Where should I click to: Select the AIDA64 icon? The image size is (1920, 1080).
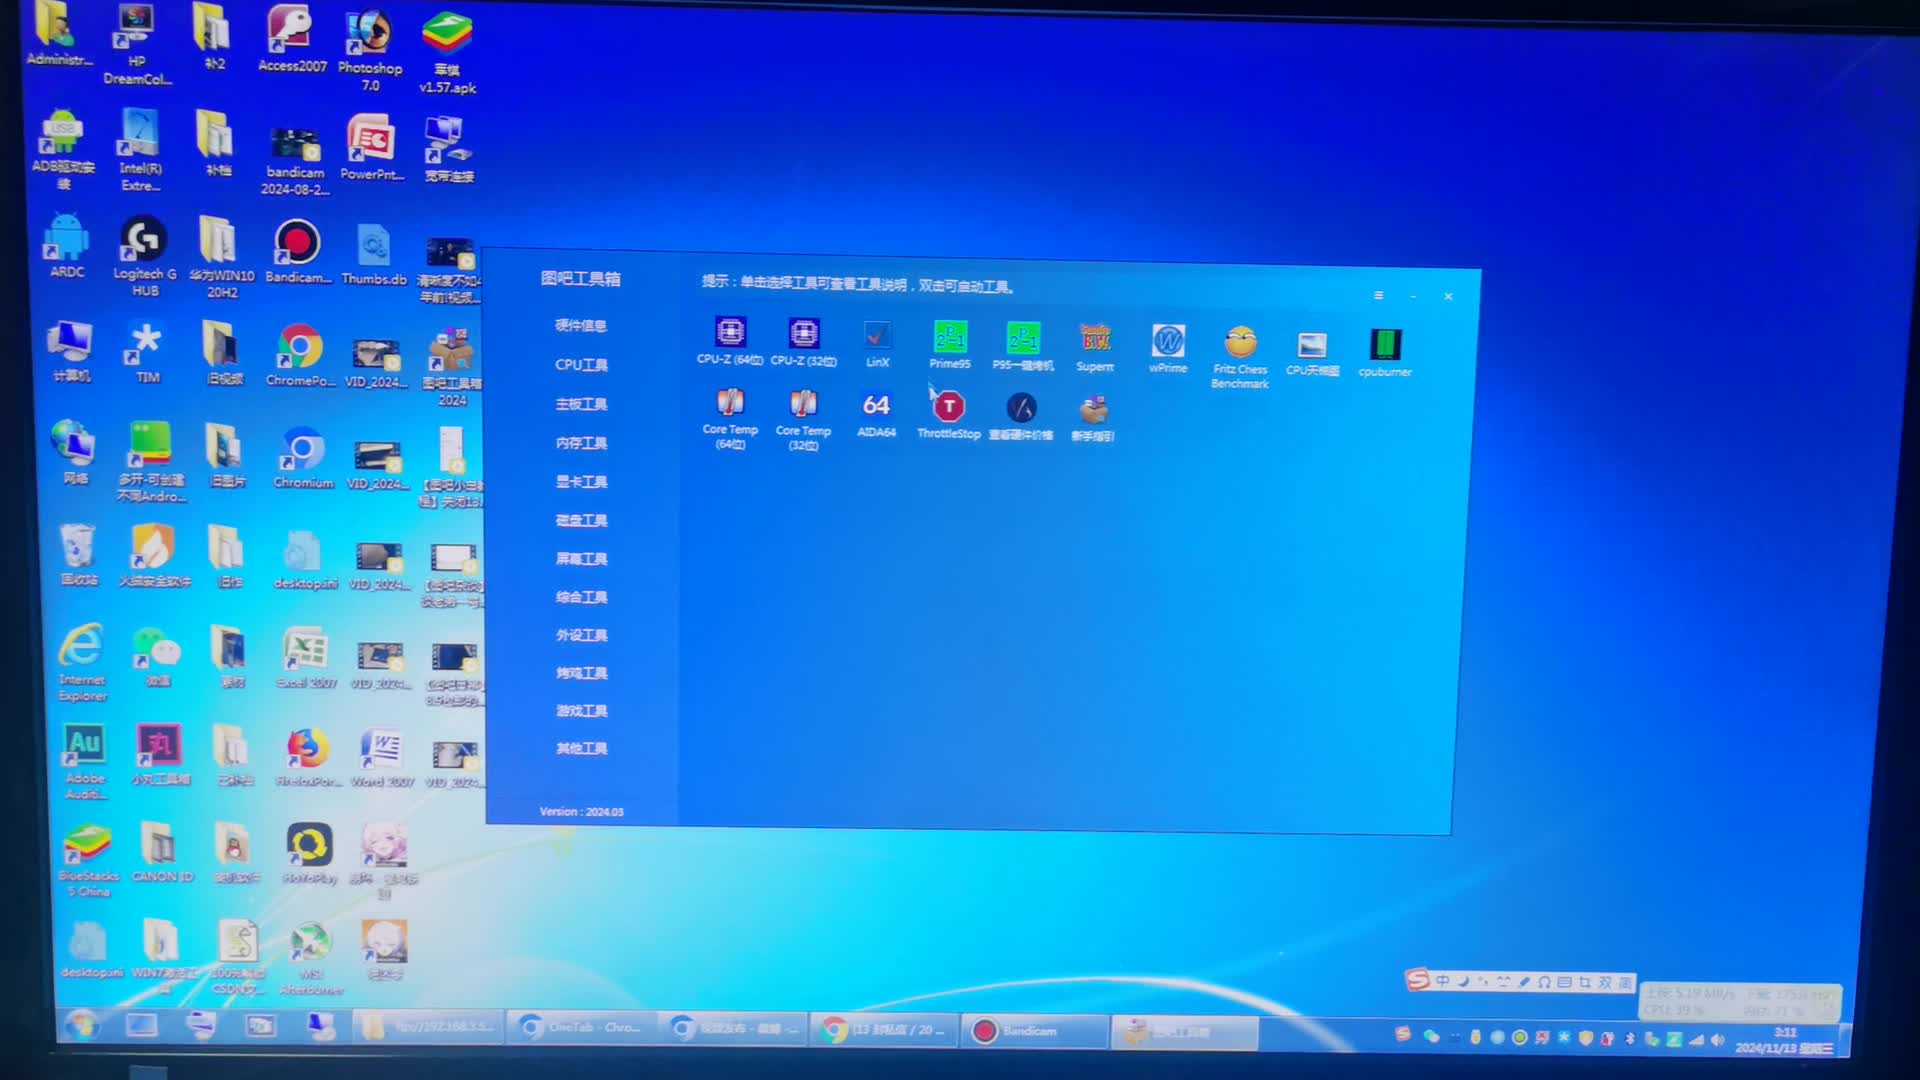tap(876, 406)
